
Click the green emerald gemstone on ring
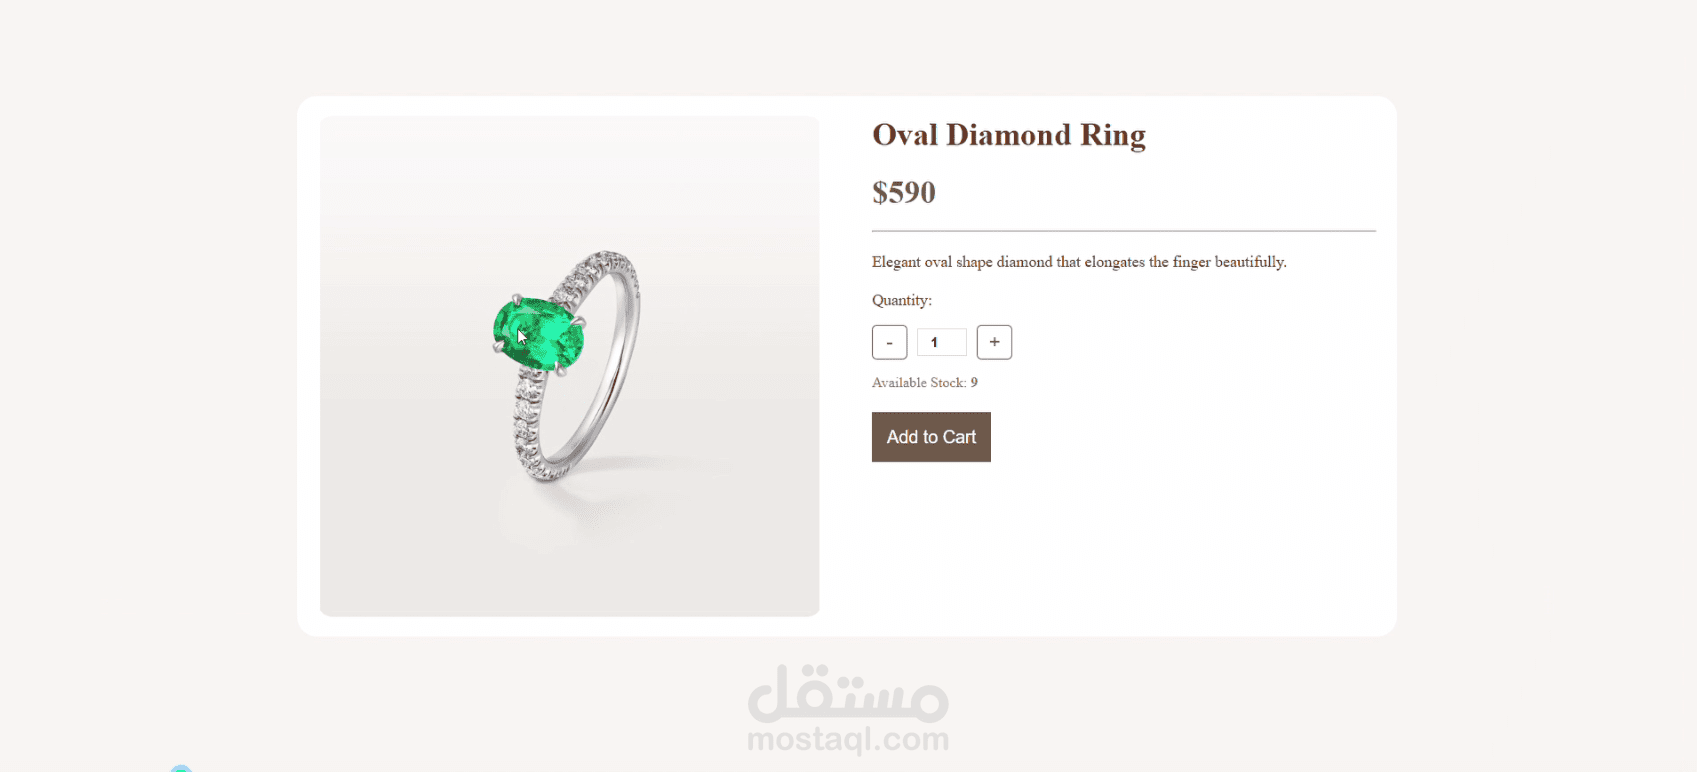pos(538,334)
